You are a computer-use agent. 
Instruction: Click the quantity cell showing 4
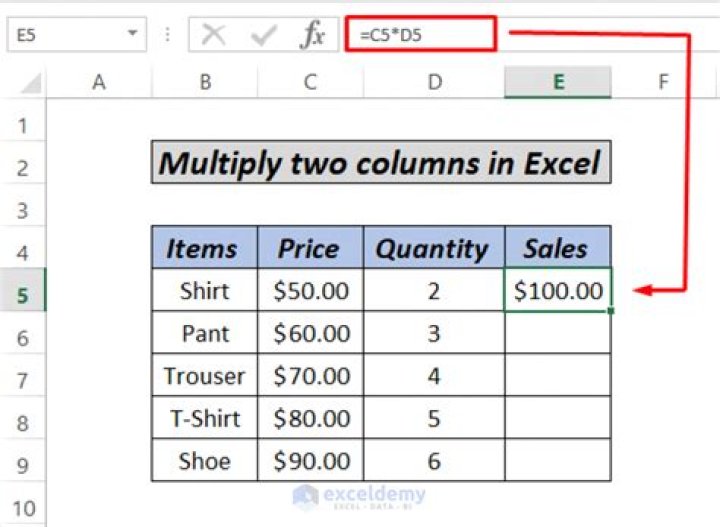tap(434, 375)
